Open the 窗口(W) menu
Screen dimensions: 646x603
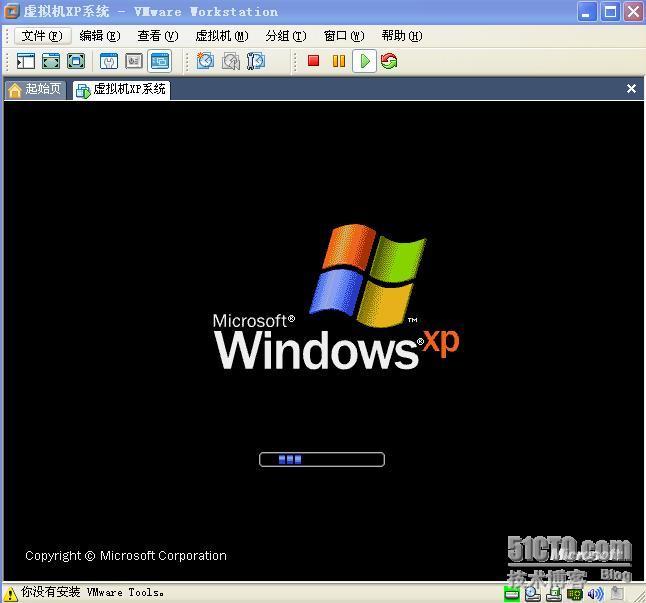point(344,36)
